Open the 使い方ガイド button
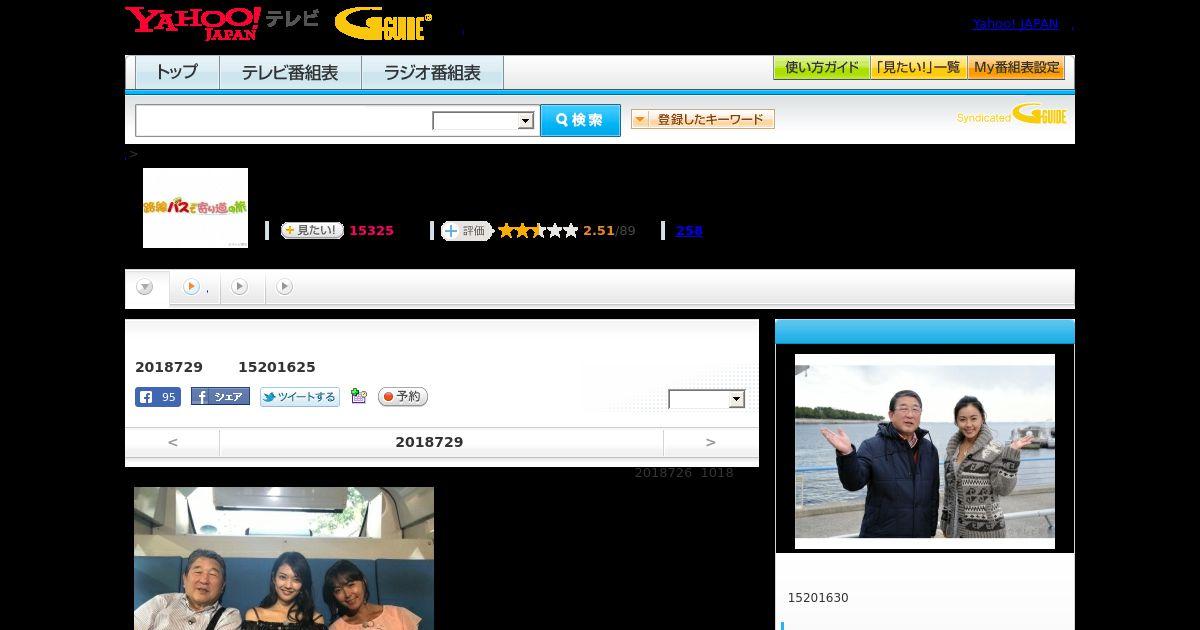 click(x=821, y=68)
